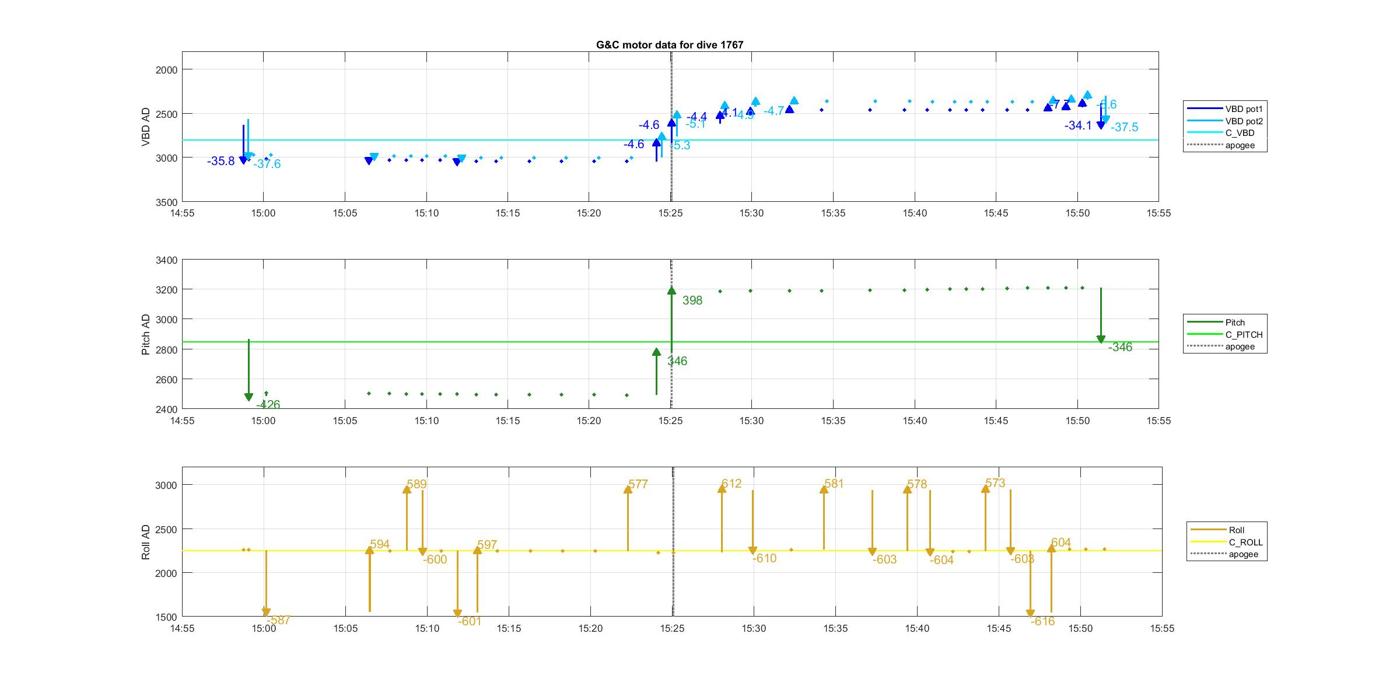Click the '-4.4' VBD data label
The image size is (1400, 693).
coord(696,117)
